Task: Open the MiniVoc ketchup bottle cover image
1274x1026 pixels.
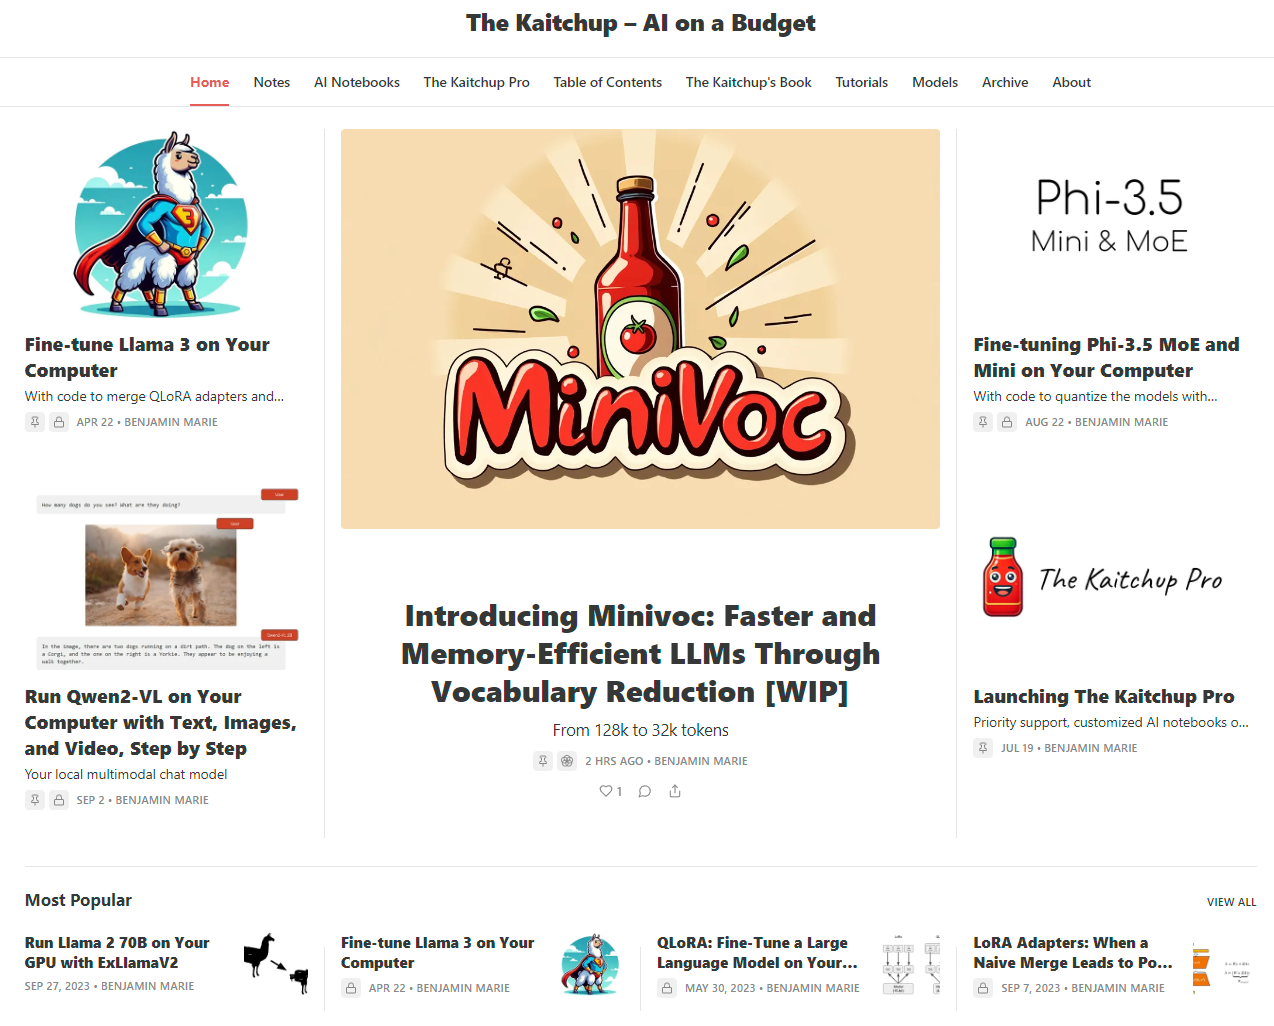Action: tap(640, 329)
